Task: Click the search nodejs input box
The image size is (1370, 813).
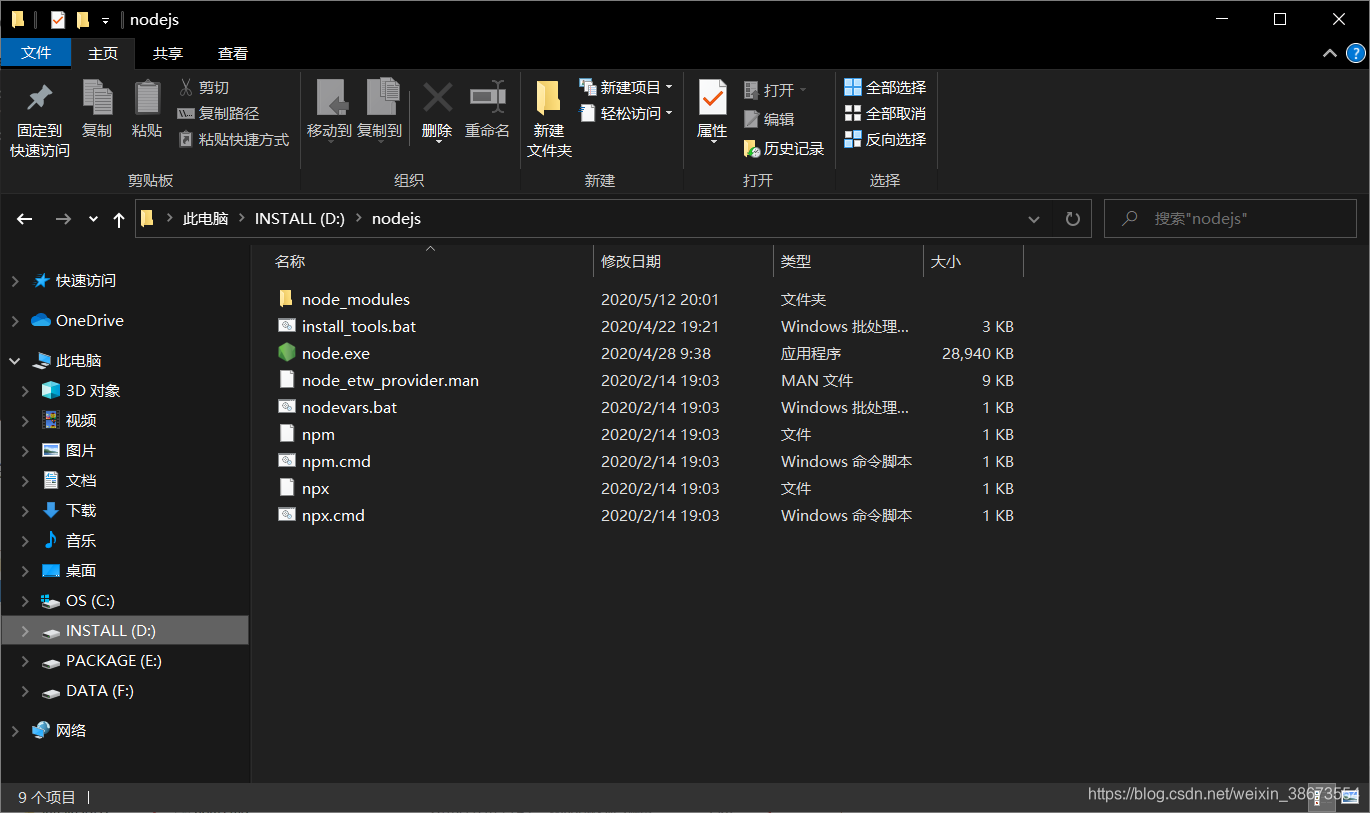Action: (1230, 218)
